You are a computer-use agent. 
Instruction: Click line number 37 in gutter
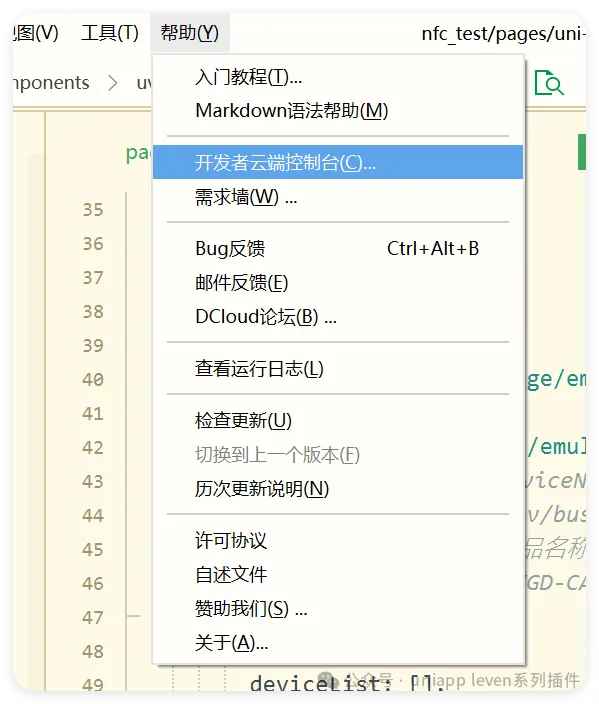click(93, 277)
